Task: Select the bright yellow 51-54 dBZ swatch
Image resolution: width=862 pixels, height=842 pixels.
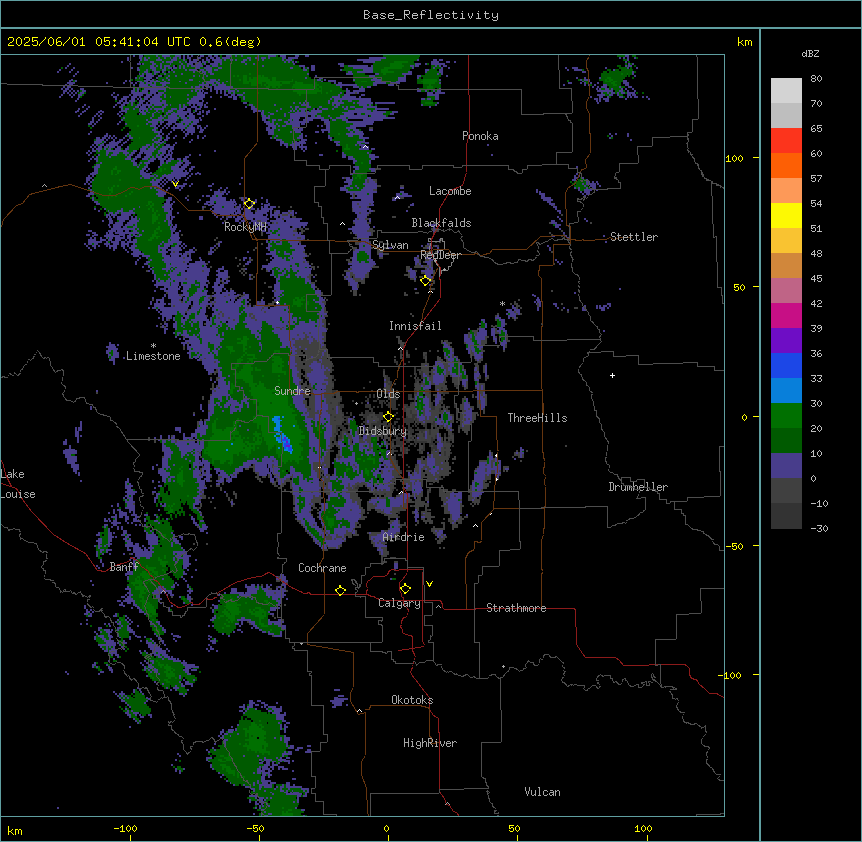Action: pyautogui.click(x=786, y=215)
